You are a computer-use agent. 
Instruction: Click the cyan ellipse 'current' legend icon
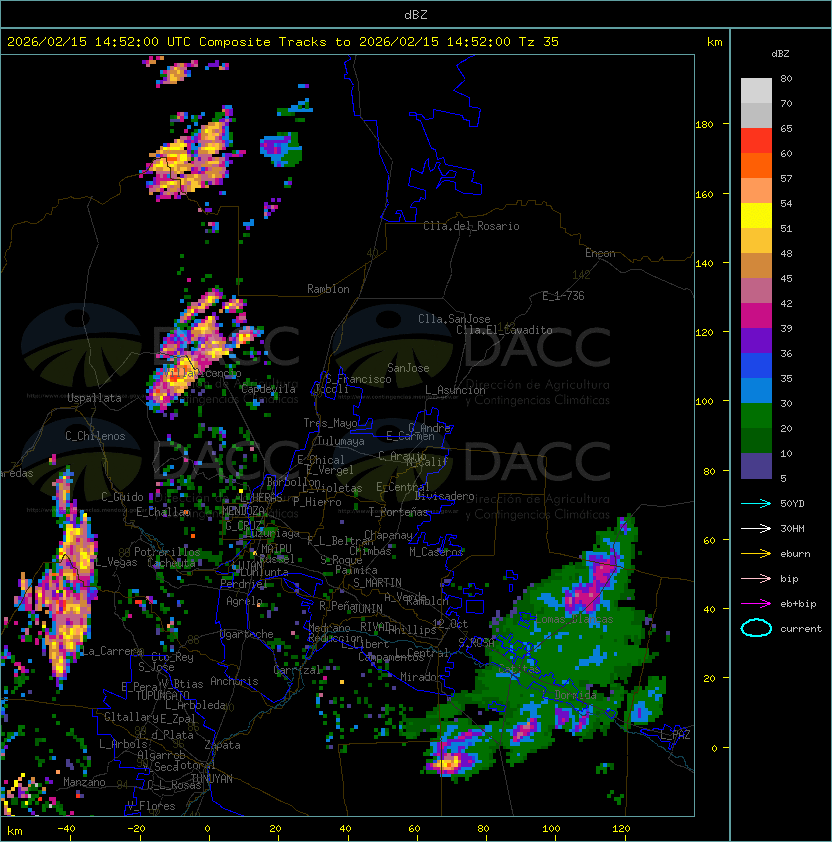(x=756, y=628)
